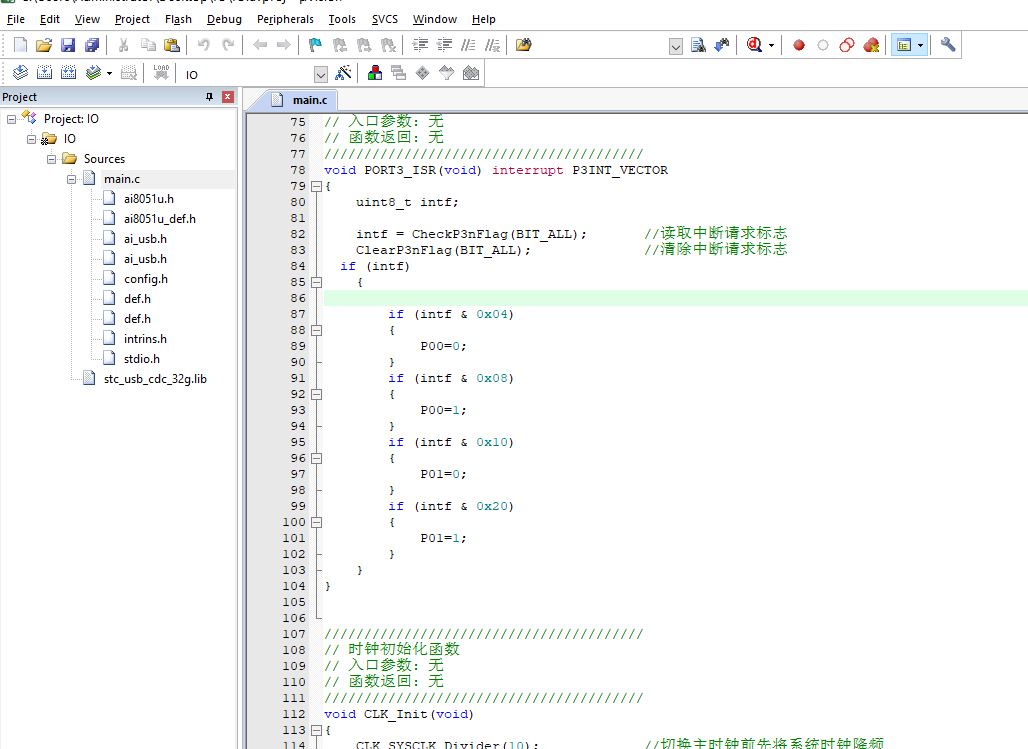Pin the Project panel
1028x749 pixels.
point(210,96)
